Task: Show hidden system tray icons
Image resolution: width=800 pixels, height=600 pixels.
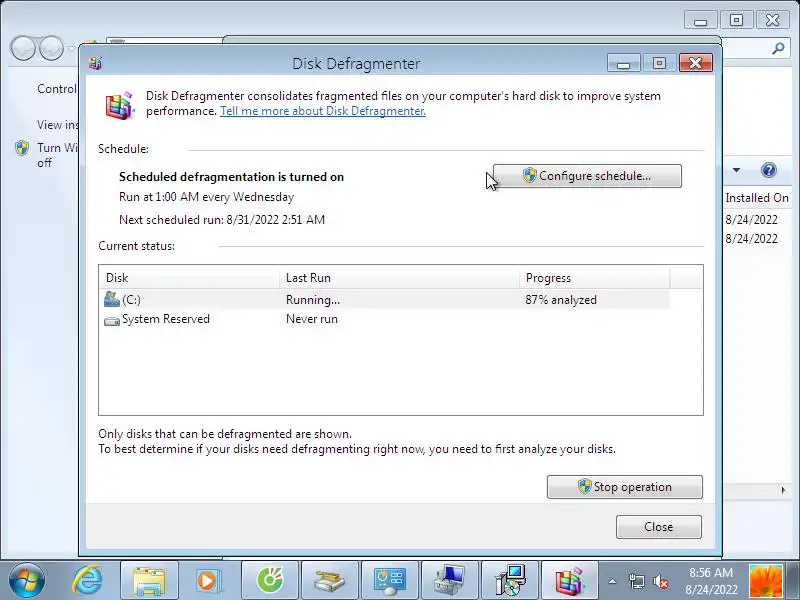Action: [x=612, y=581]
